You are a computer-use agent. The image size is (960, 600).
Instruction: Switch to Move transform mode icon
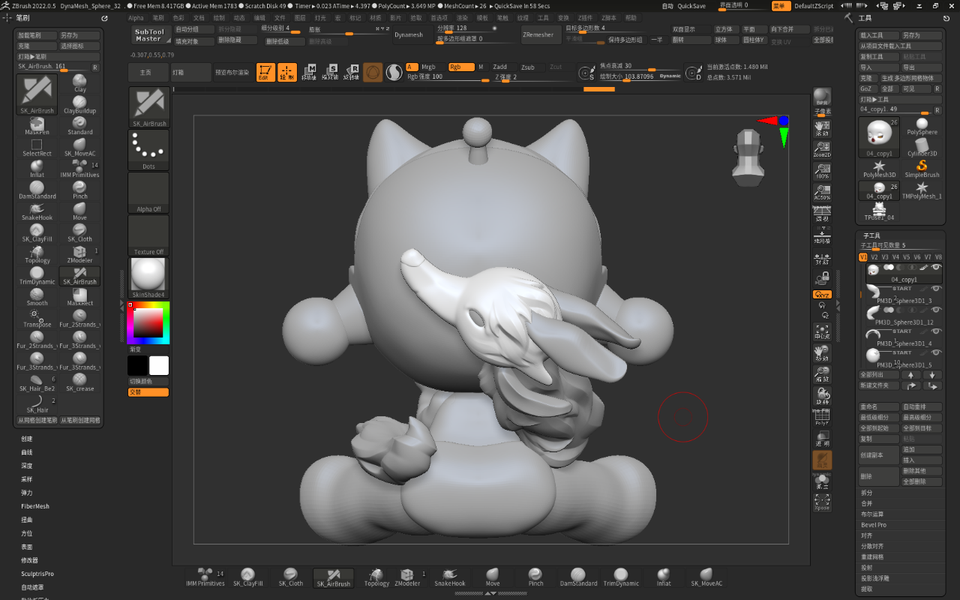click(x=309, y=72)
